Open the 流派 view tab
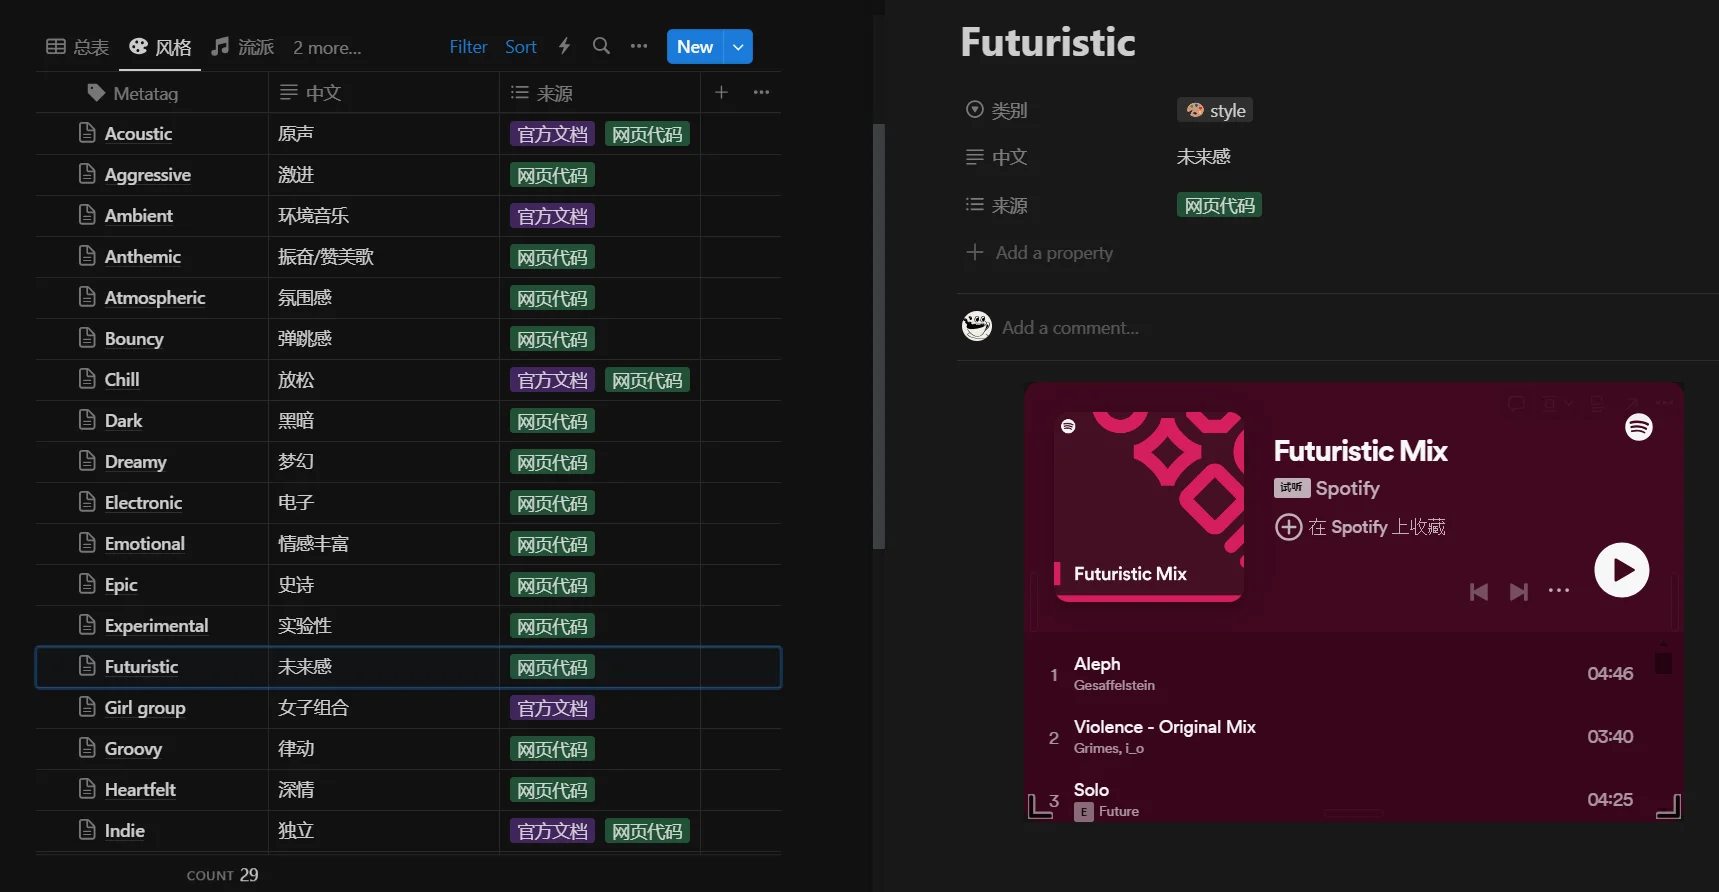Screen dimensions: 1719x892 (x=242, y=47)
